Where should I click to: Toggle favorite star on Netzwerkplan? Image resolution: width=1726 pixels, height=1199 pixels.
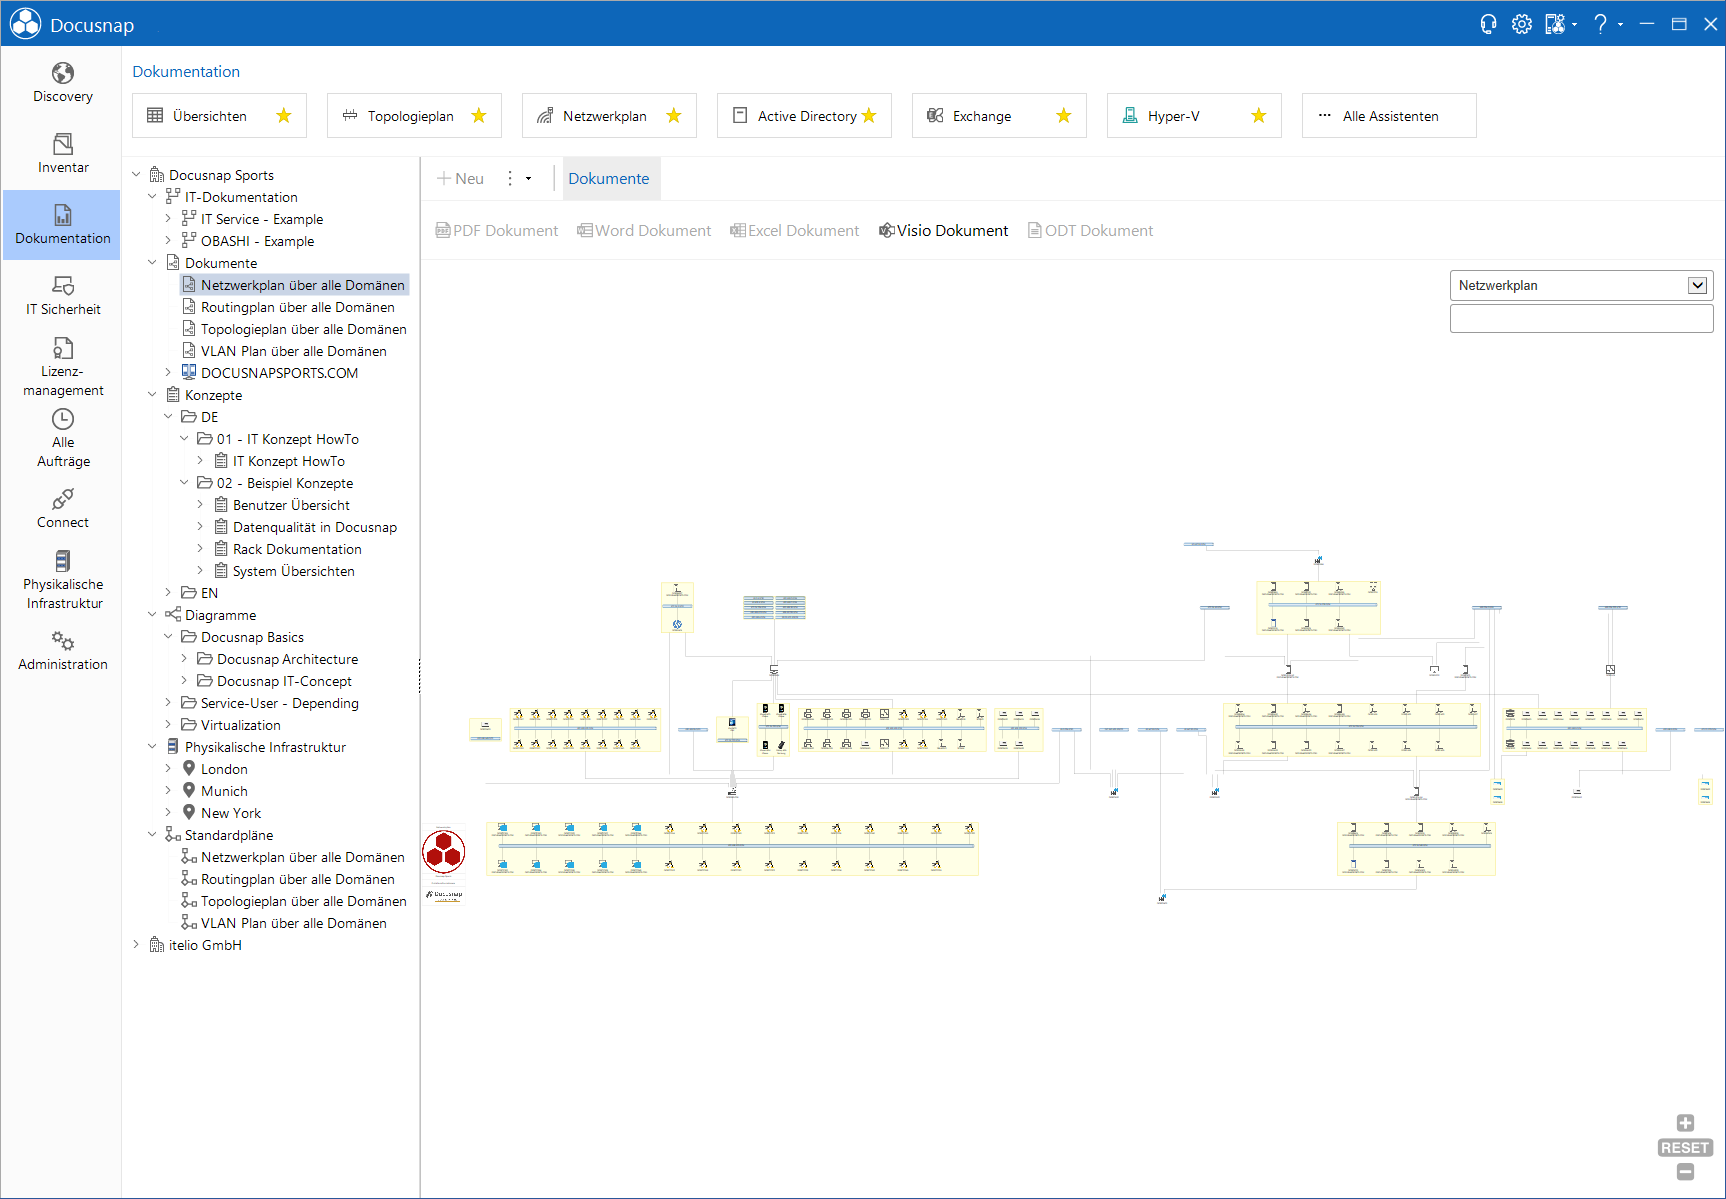click(674, 116)
